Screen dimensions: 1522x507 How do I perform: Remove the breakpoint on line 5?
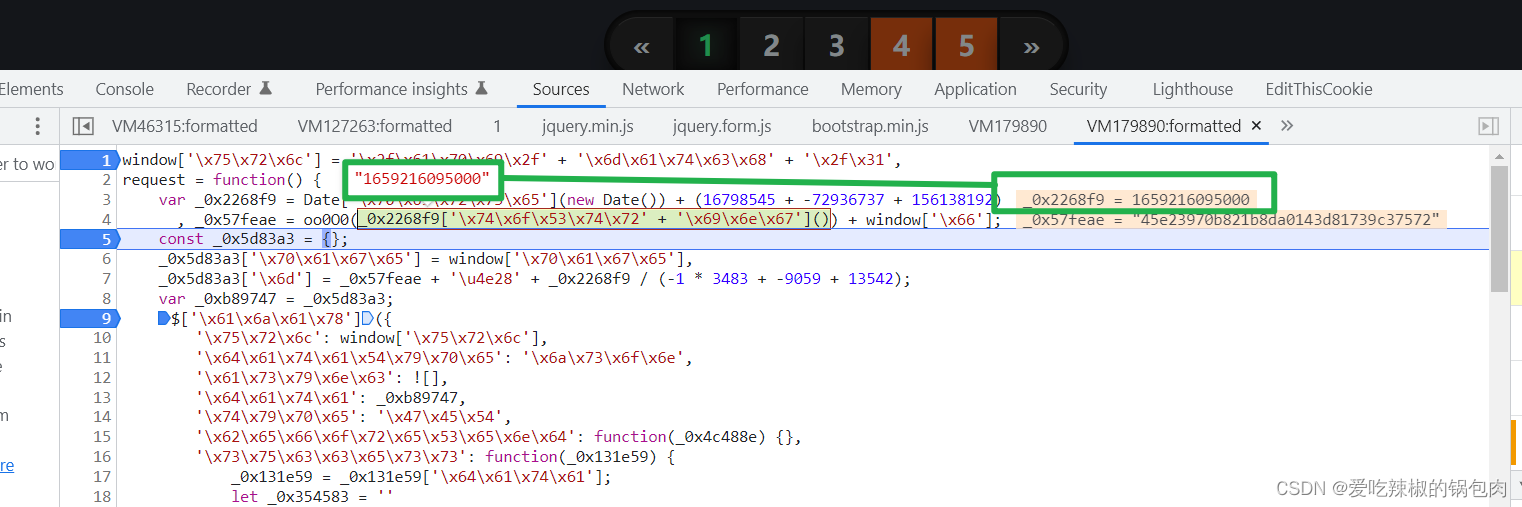(90, 239)
